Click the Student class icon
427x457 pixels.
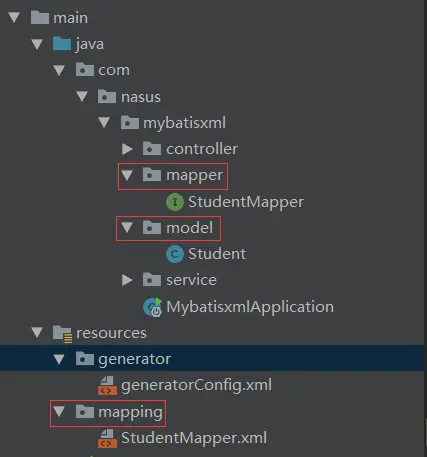pyautogui.click(x=175, y=254)
